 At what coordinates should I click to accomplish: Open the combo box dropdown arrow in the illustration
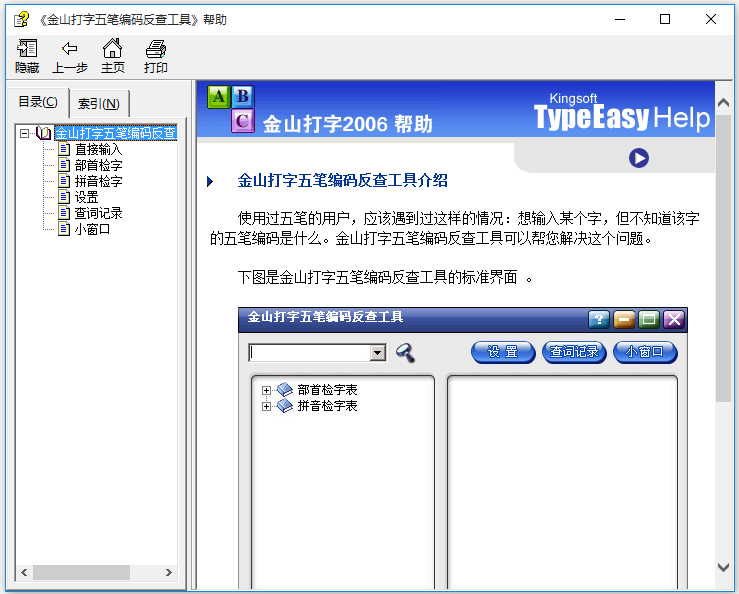[377, 353]
